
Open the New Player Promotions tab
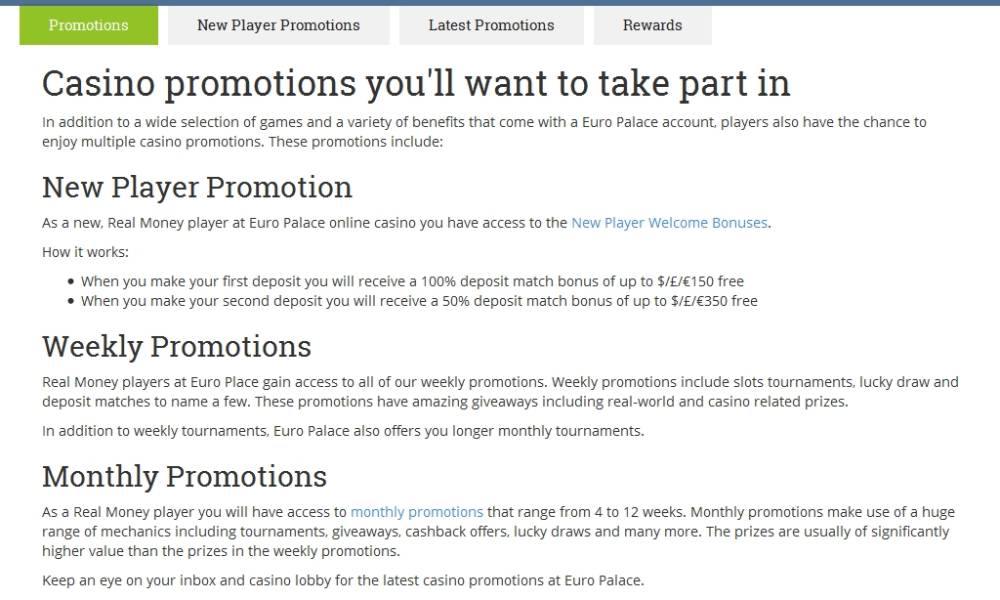tap(279, 26)
